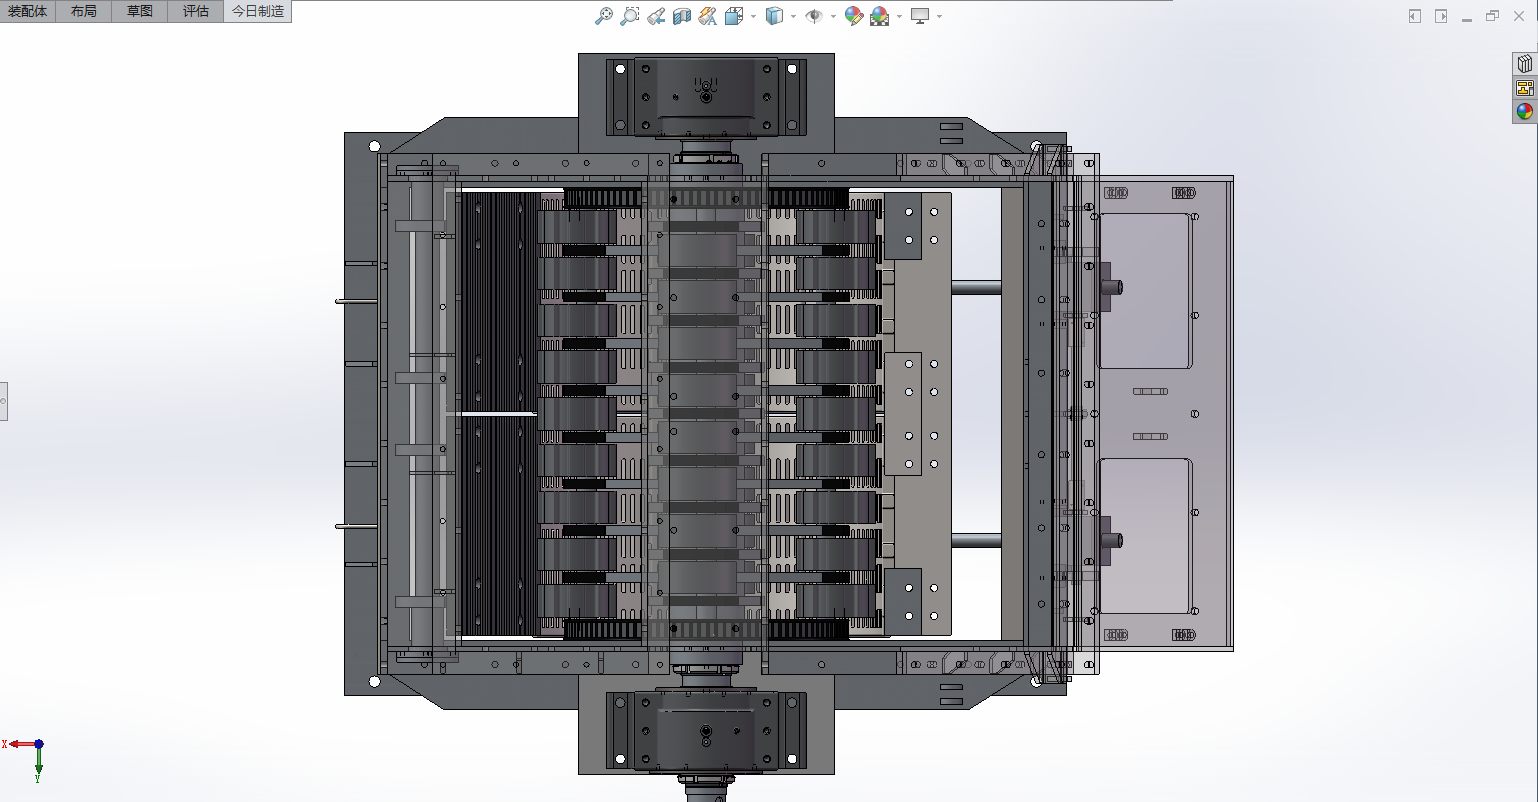The height and width of the screenshot is (802, 1538).
Task: Click the View Orientation cube icon
Action: tap(733, 16)
